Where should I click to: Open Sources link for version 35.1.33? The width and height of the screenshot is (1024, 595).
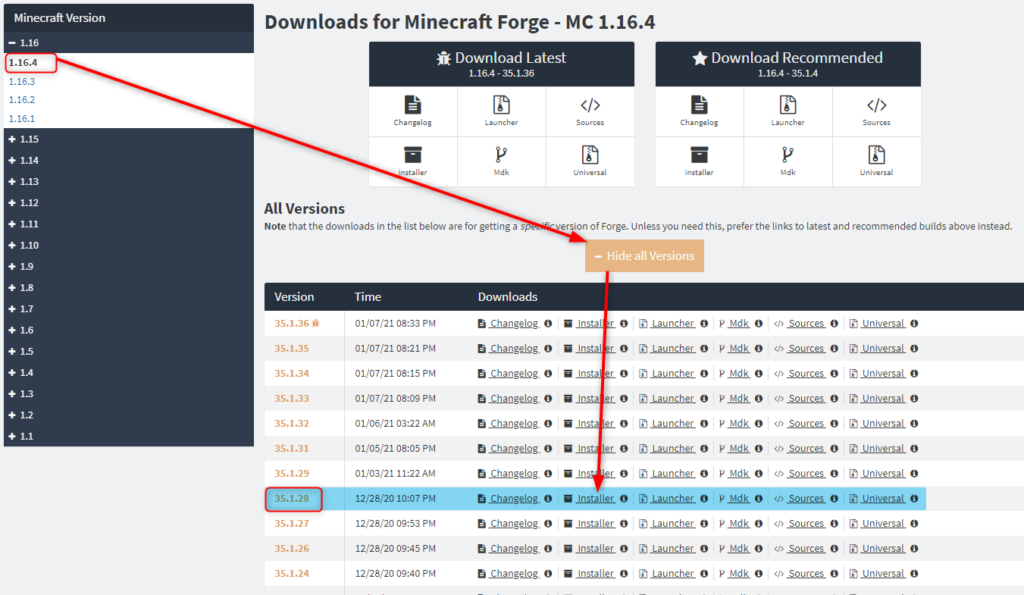(x=807, y=398)
